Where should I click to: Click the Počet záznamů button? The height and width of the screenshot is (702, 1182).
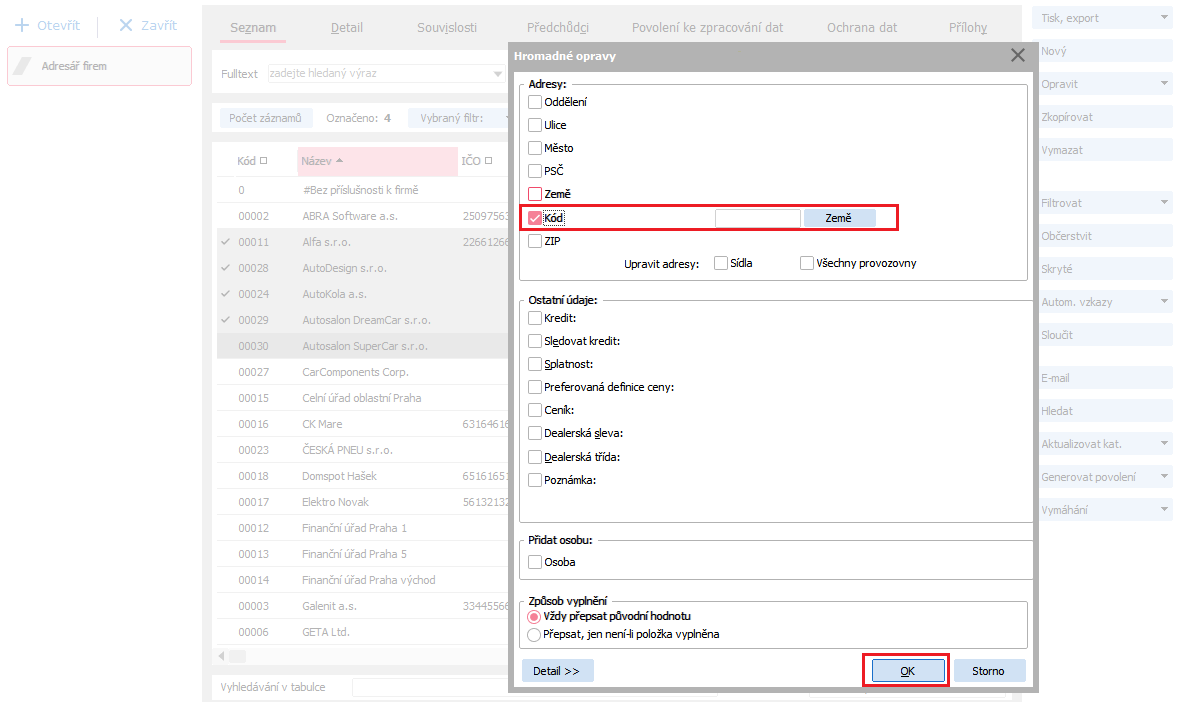click(x=265, y=118)
